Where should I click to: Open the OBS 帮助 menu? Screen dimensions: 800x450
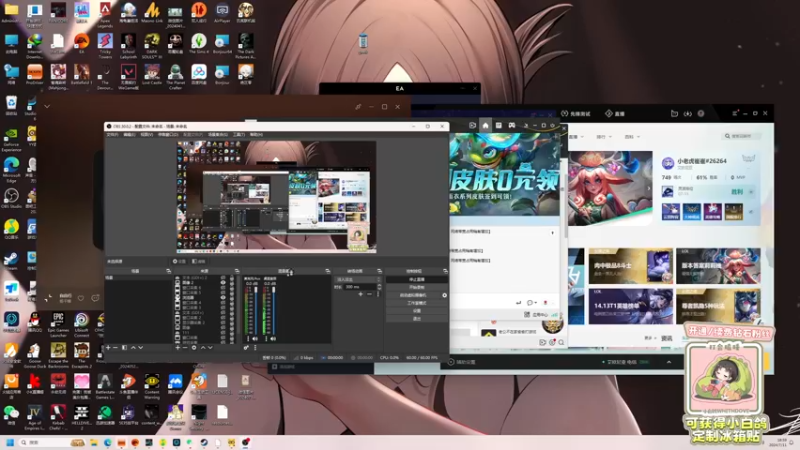coord(256,135)
